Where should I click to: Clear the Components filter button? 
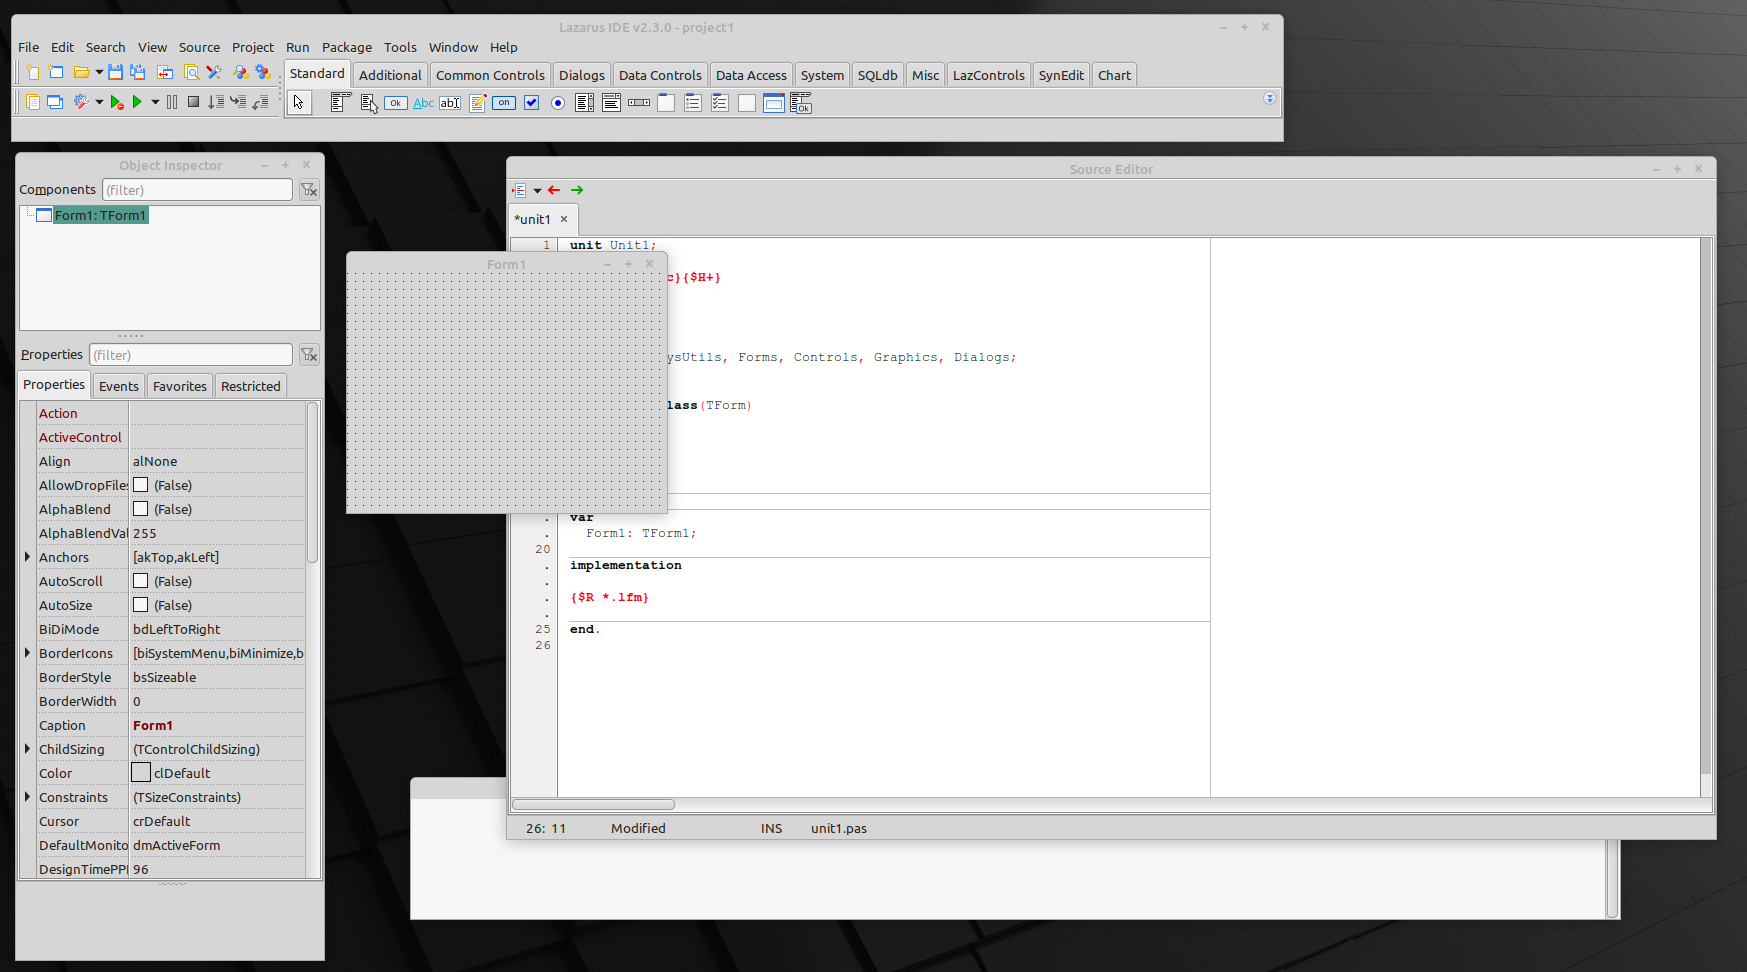click(x=309, y=190)
